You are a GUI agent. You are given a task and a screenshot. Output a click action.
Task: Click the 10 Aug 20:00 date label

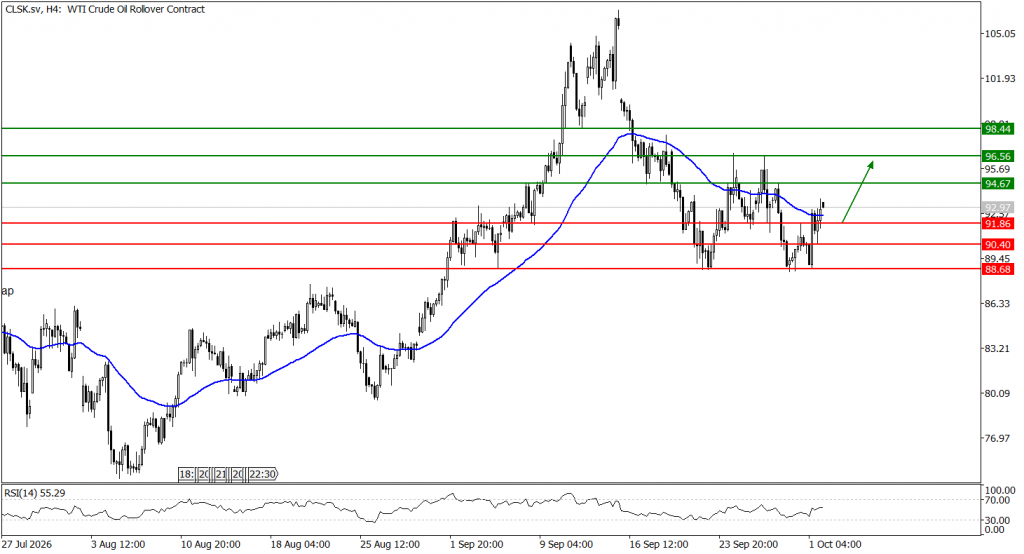tap(210, 544)
